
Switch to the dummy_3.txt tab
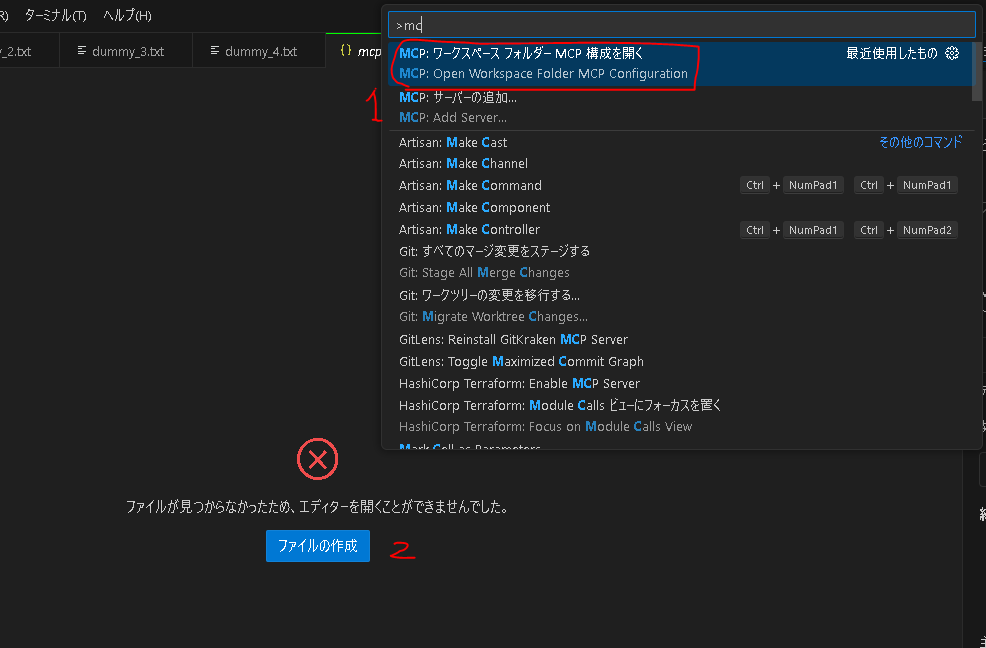point(126,51)
